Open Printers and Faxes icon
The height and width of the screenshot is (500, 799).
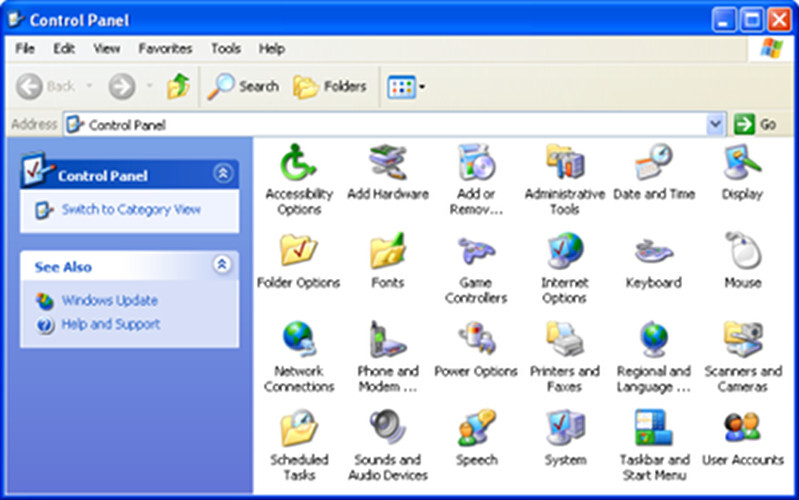tap(565, 341)
